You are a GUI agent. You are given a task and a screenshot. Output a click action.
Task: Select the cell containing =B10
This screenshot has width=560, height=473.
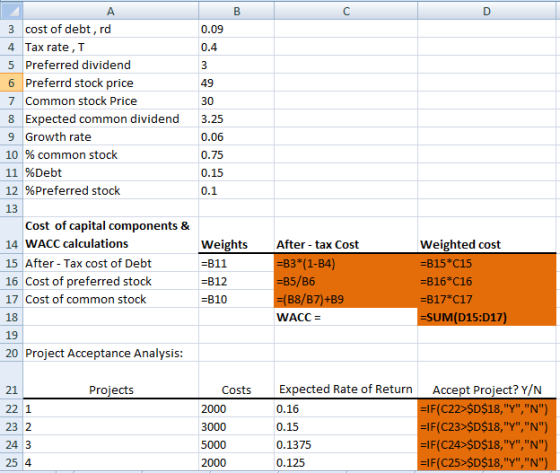click(236, 299)
